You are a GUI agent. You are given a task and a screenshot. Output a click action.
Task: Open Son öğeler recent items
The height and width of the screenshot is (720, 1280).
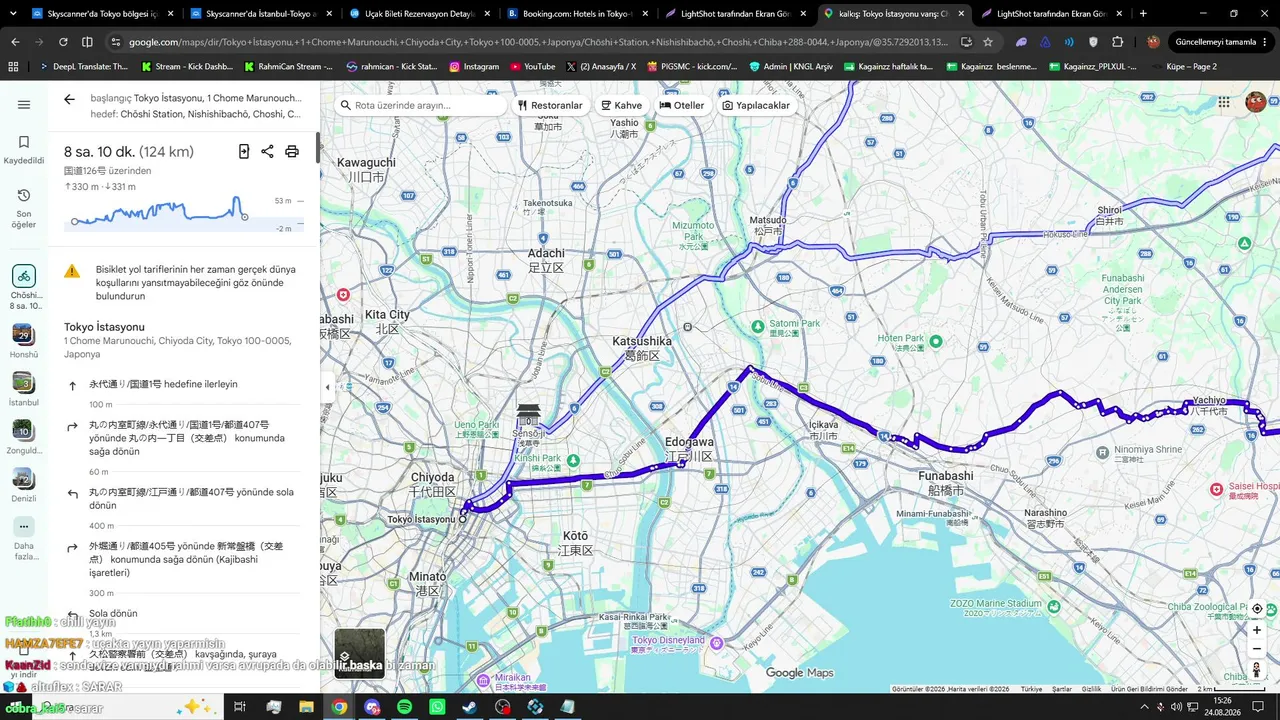[x=24, y=209]
